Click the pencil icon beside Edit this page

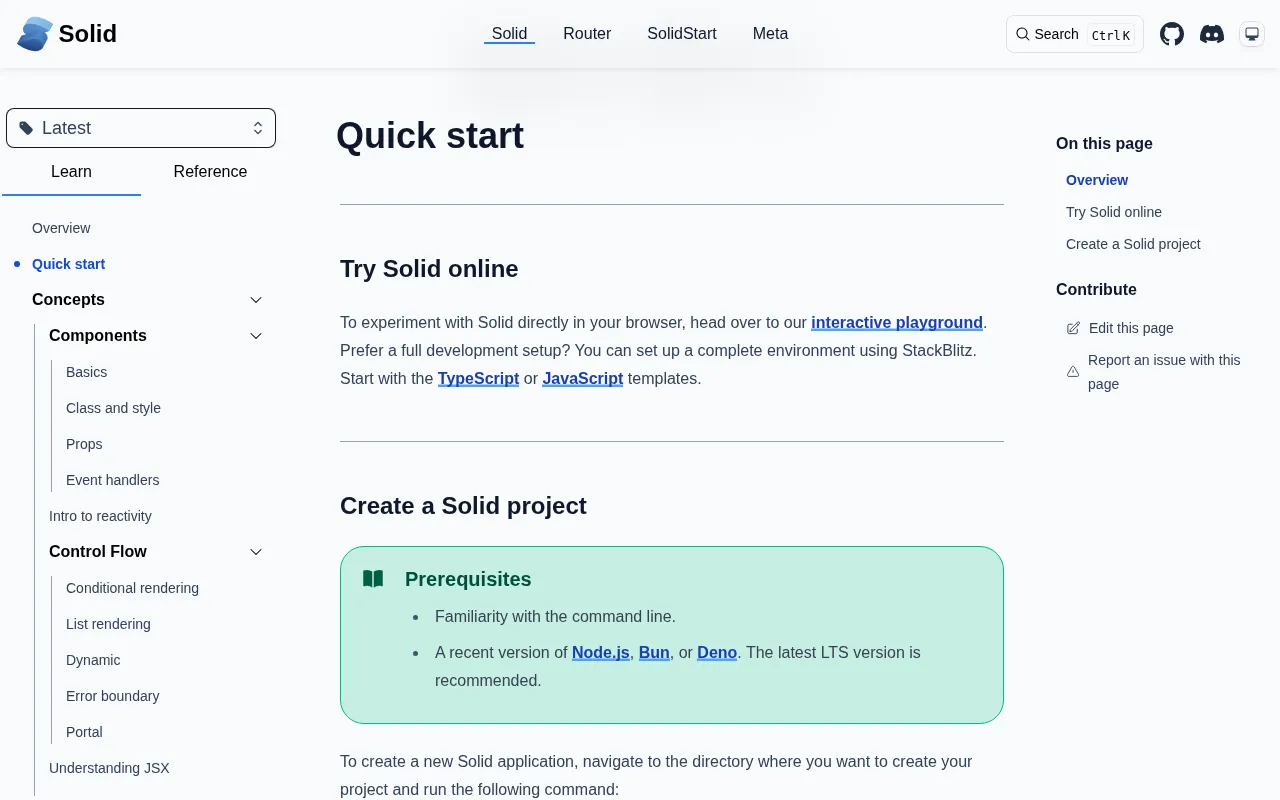(1073, 328)
